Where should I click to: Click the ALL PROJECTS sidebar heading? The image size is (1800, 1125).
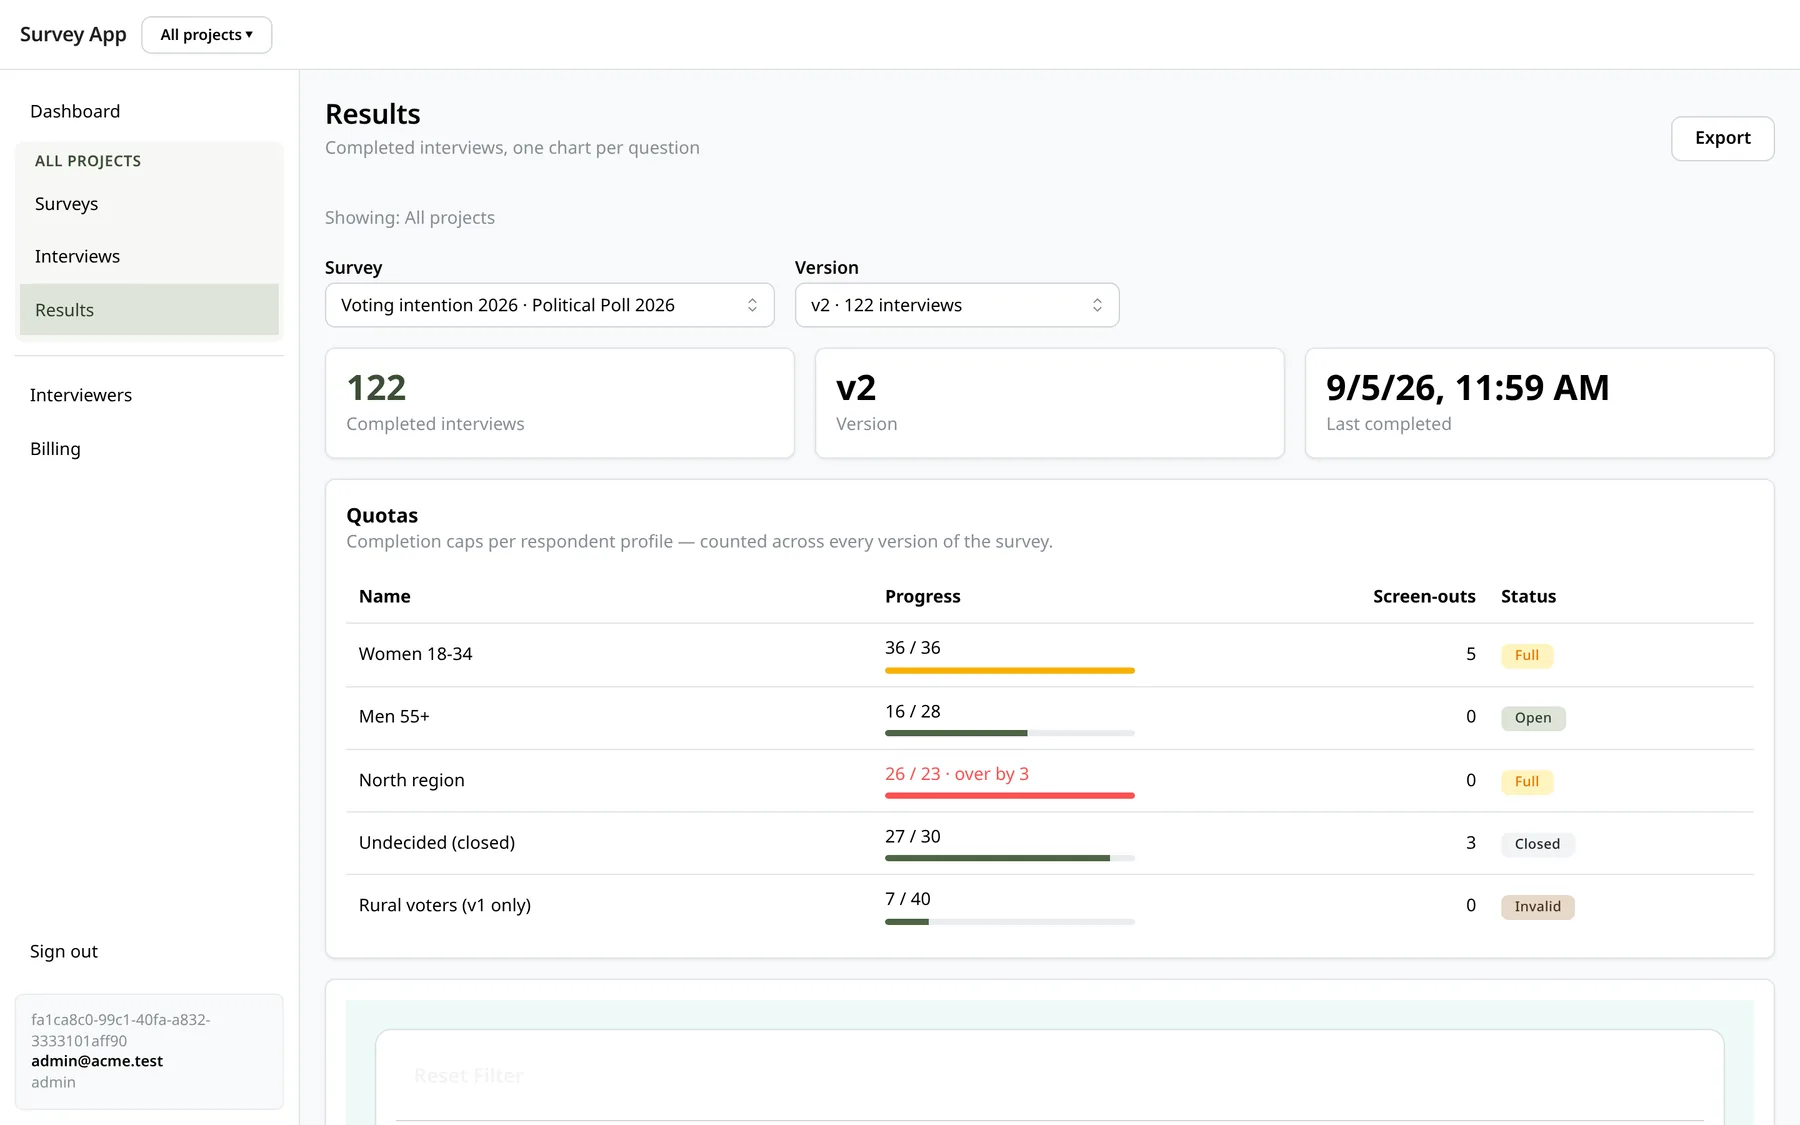[88, 161]
